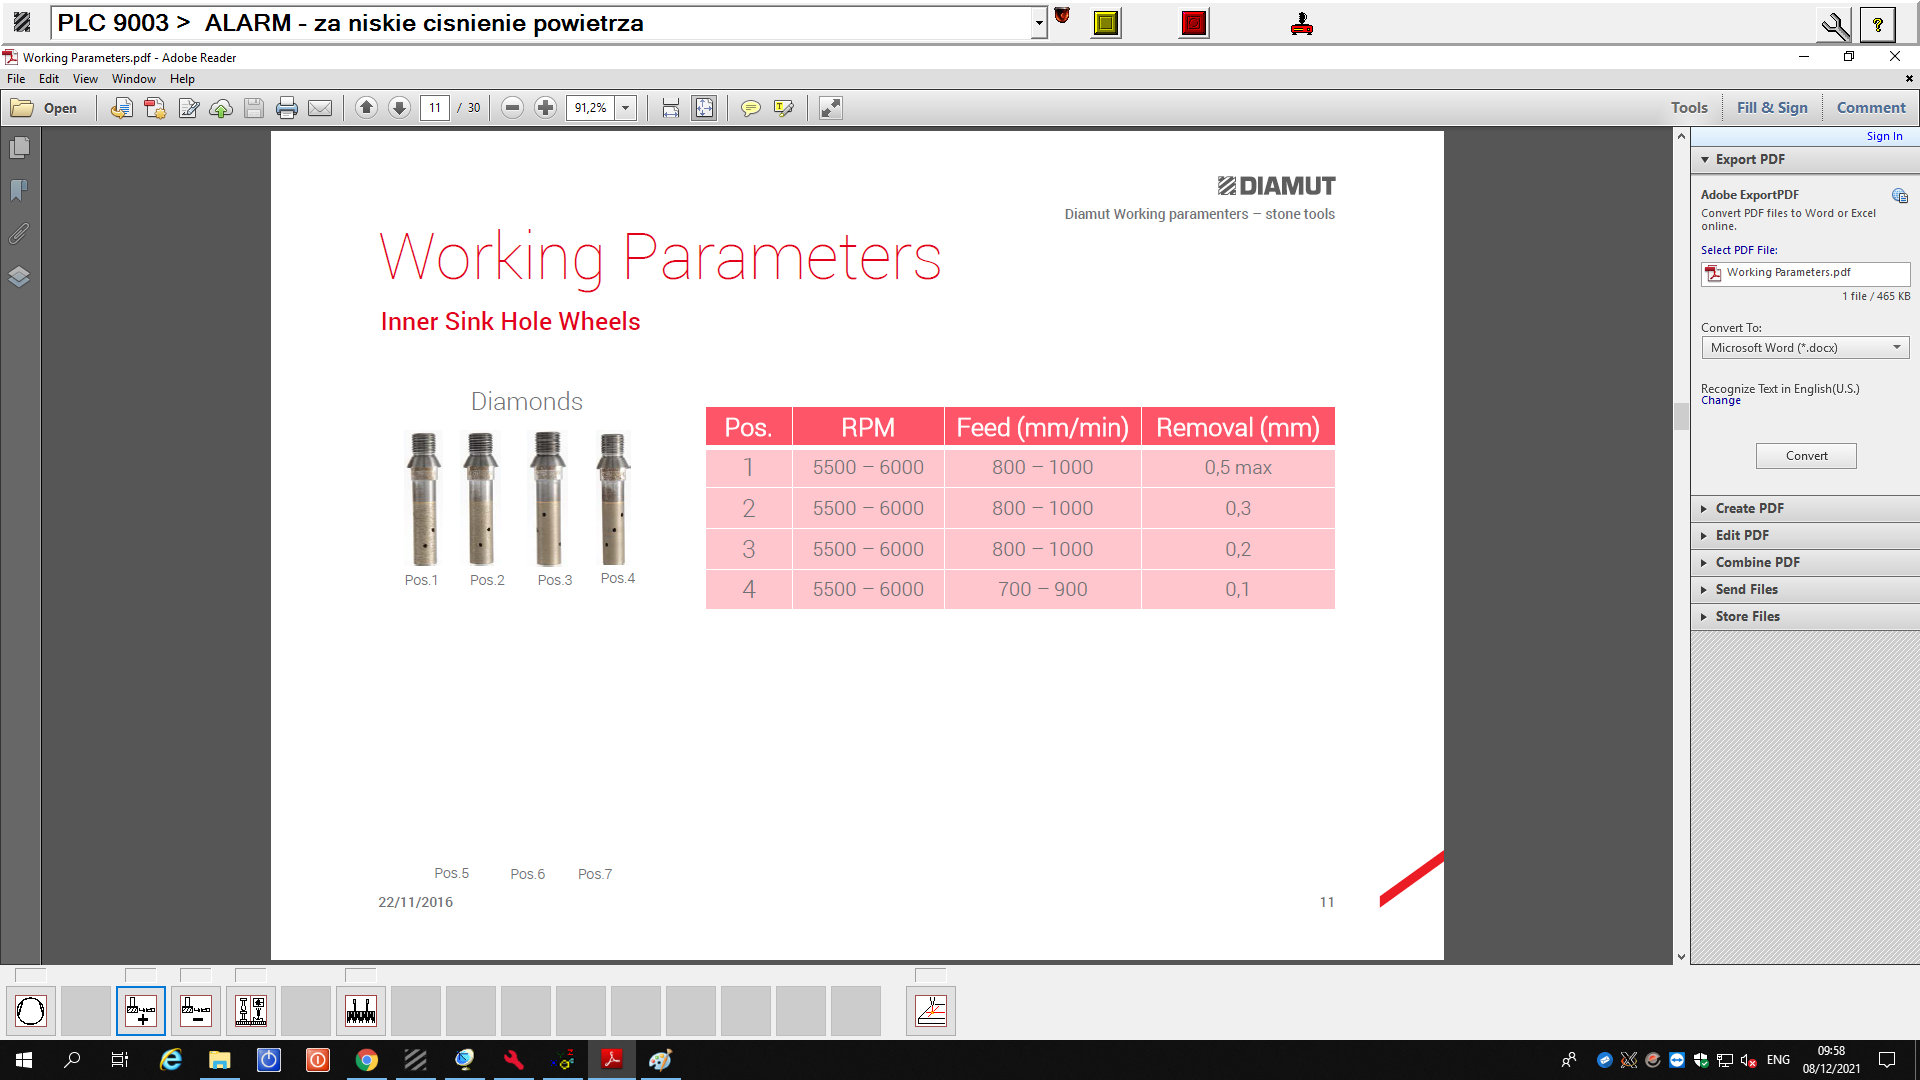Viewport: 1920px width, 1080px height.
Task: Expand the Create PDF section
Action: pos(1749,508)
